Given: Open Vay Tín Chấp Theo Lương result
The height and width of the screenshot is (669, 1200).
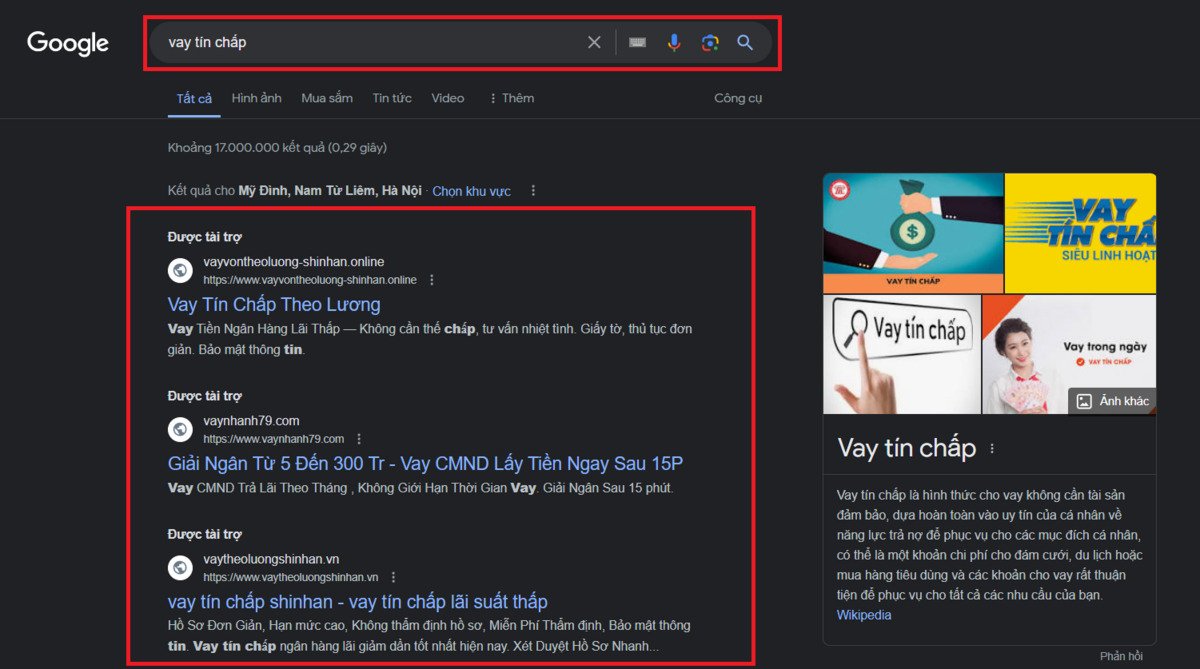Looking at the screenshot, I should [274, 304].
